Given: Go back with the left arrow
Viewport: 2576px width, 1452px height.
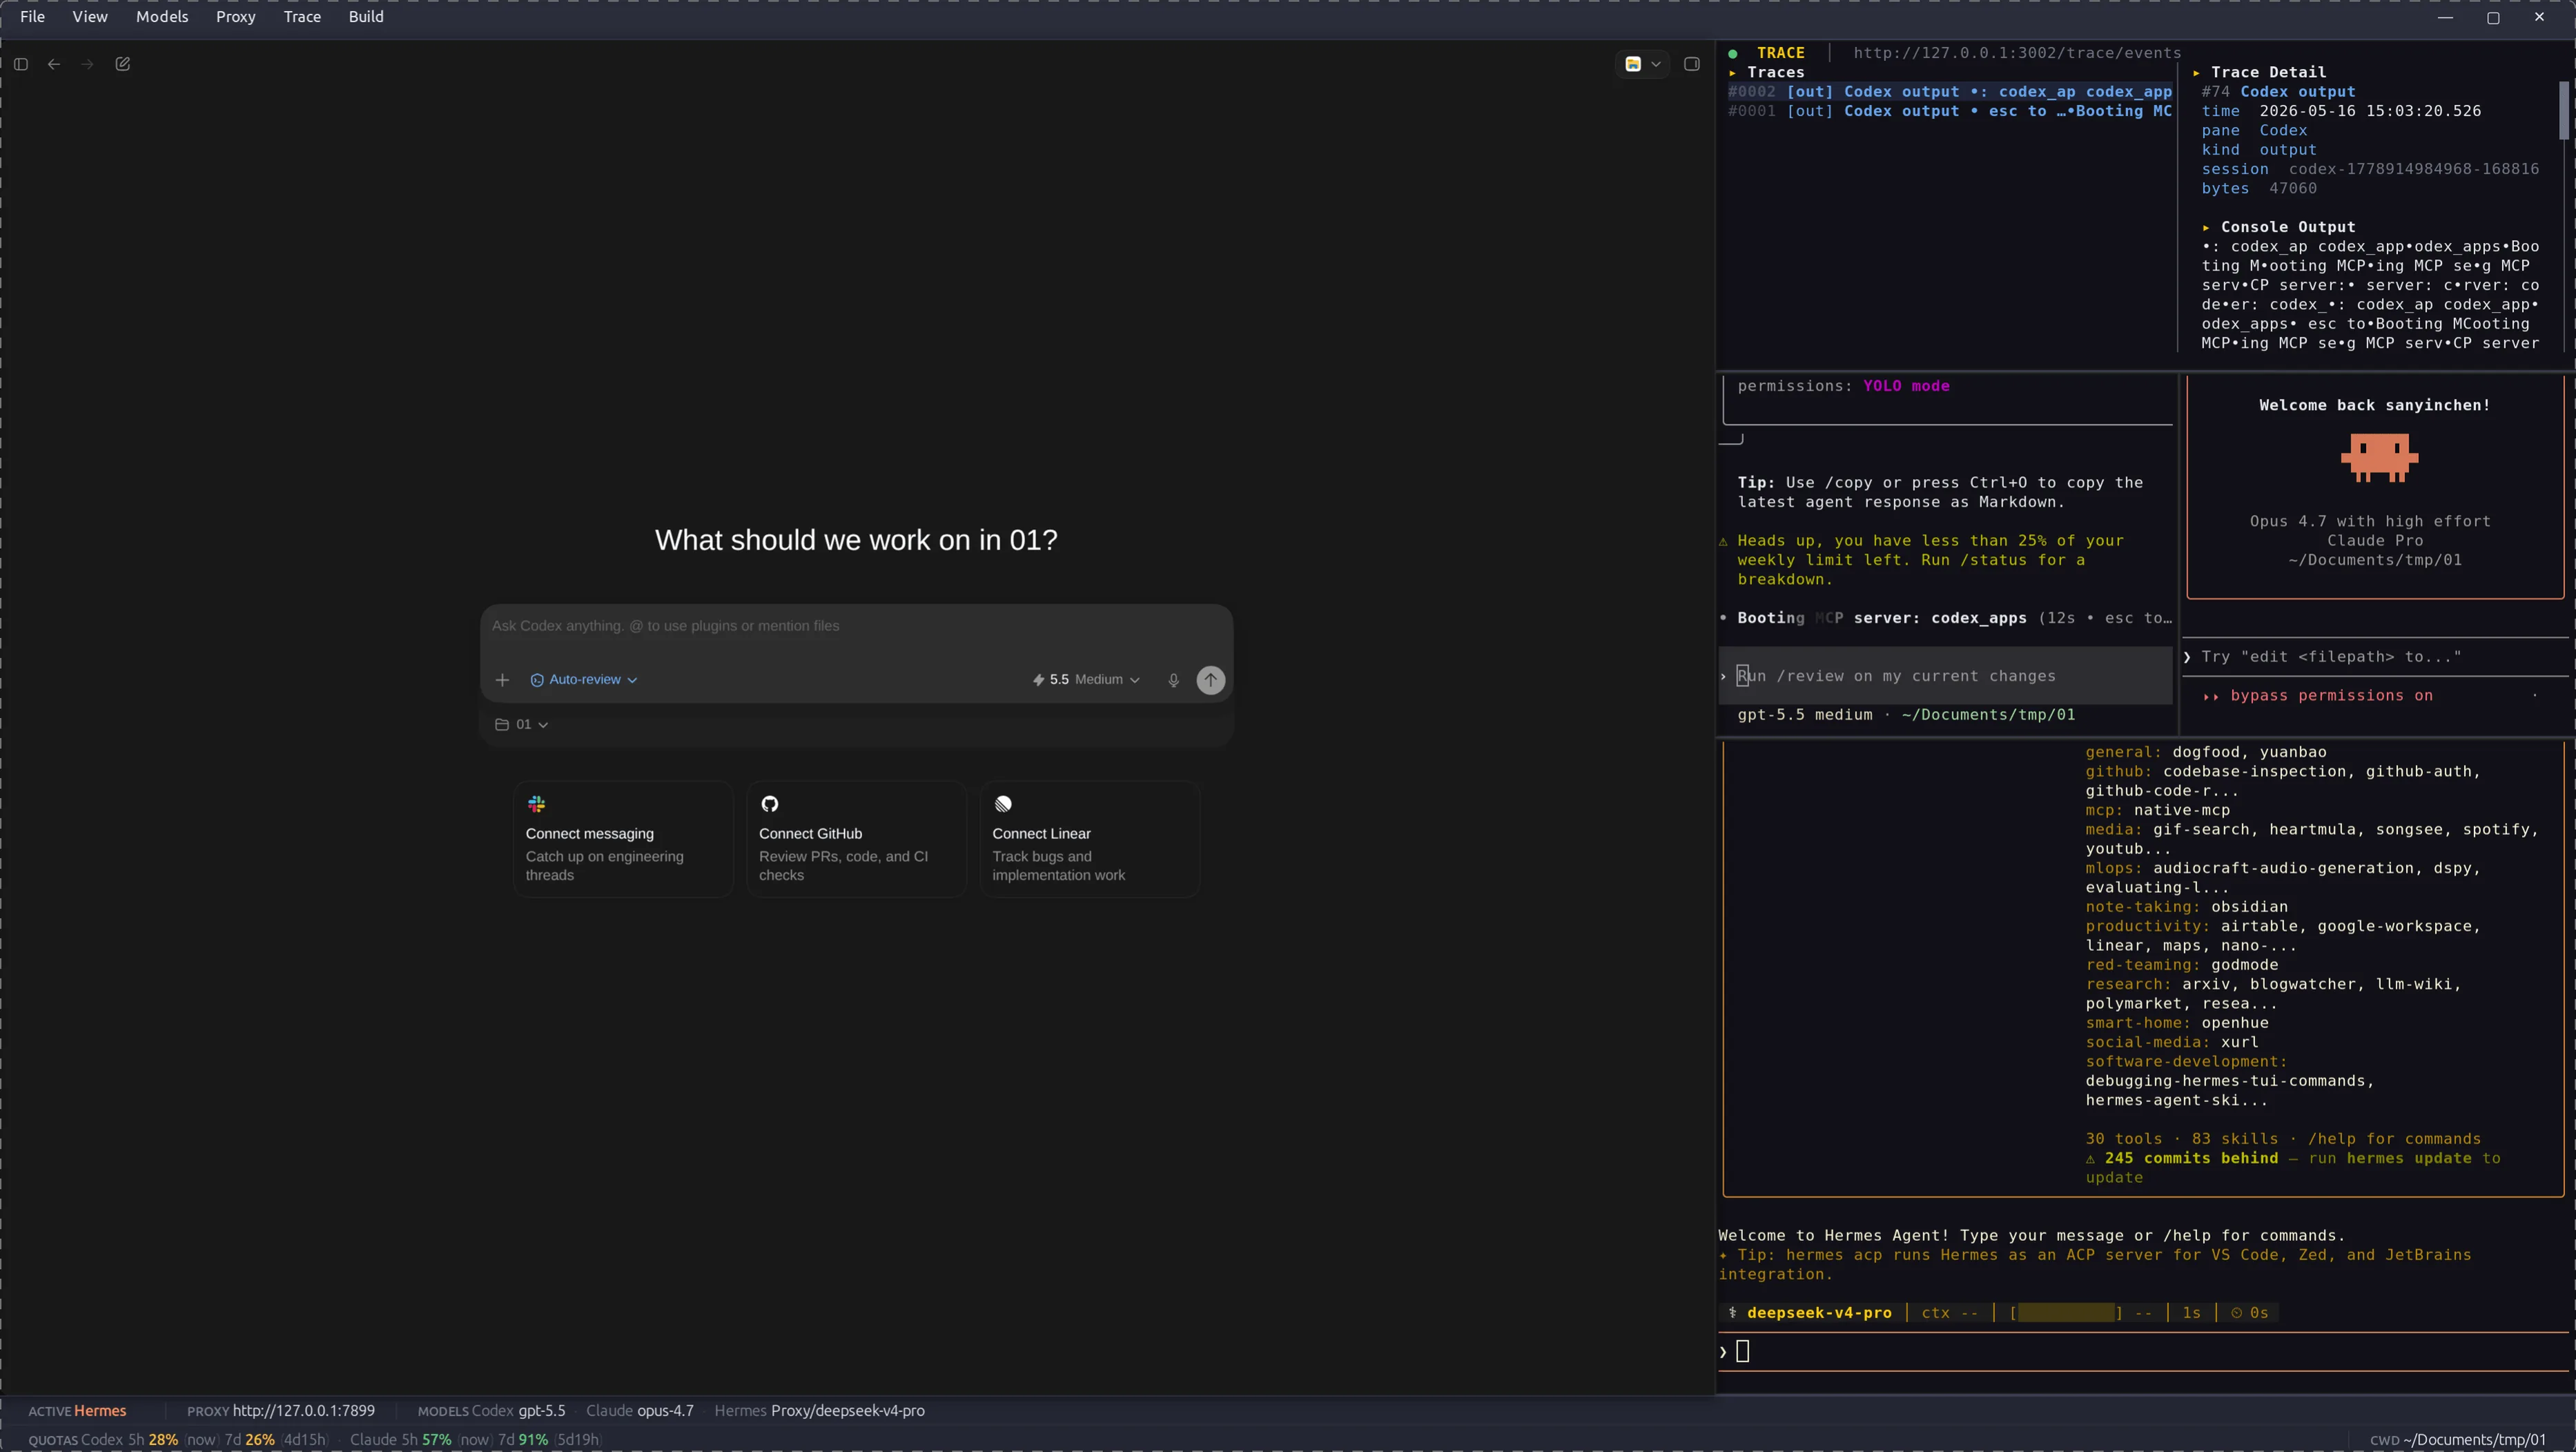Looking at the screenshot, I should tap(54, 64).
